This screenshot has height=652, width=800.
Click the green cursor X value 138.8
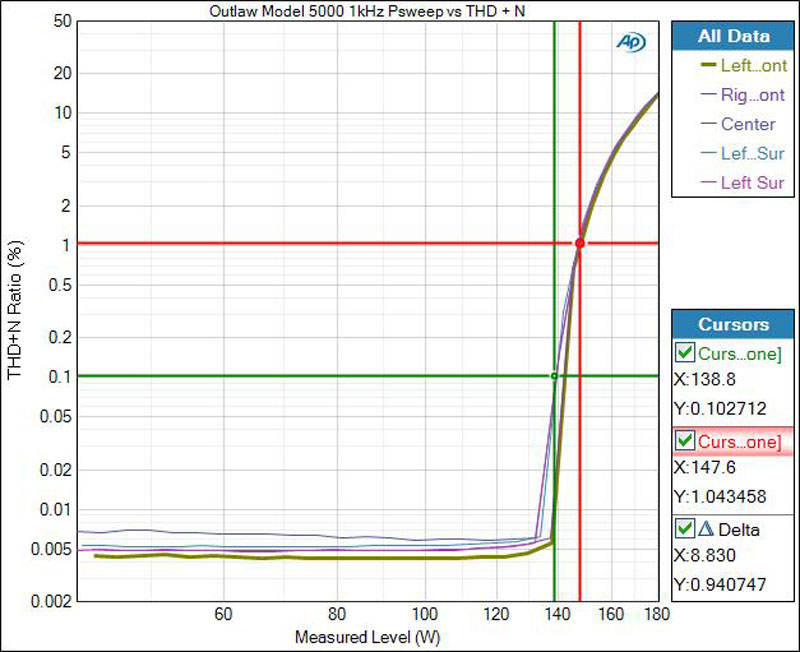tap(709, 382)
